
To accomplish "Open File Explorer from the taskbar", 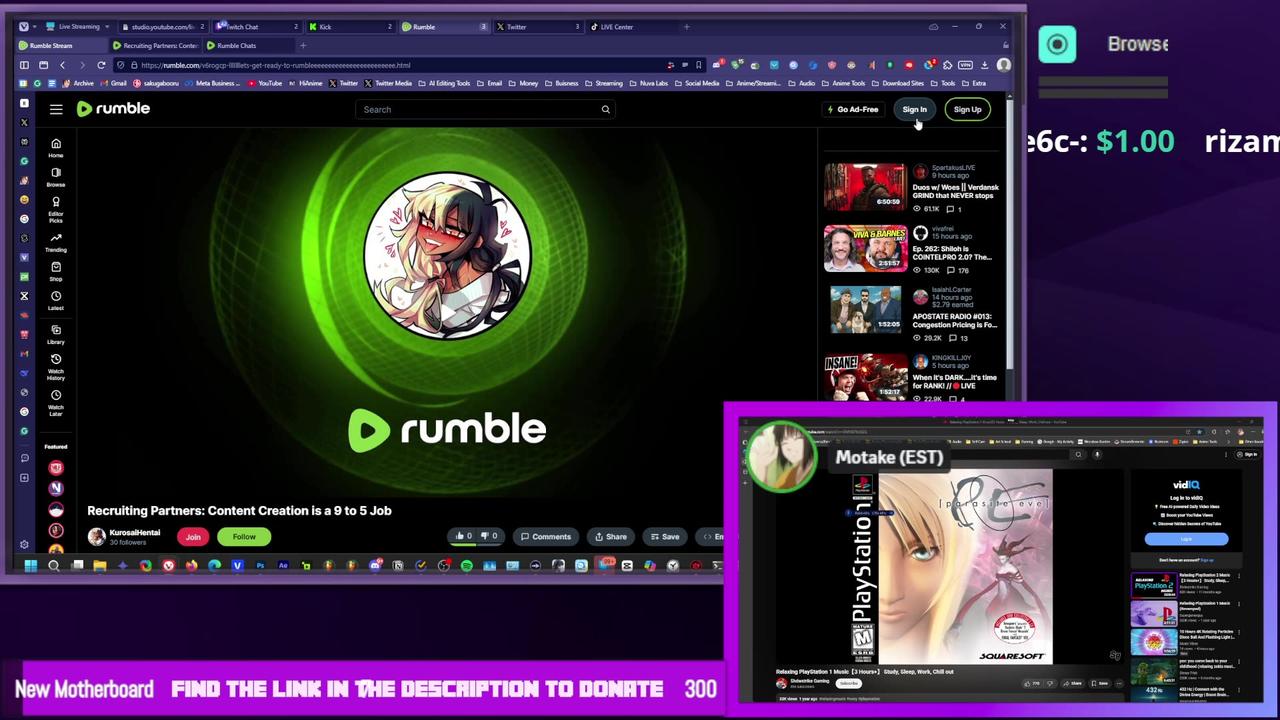I will pos(100,566).
